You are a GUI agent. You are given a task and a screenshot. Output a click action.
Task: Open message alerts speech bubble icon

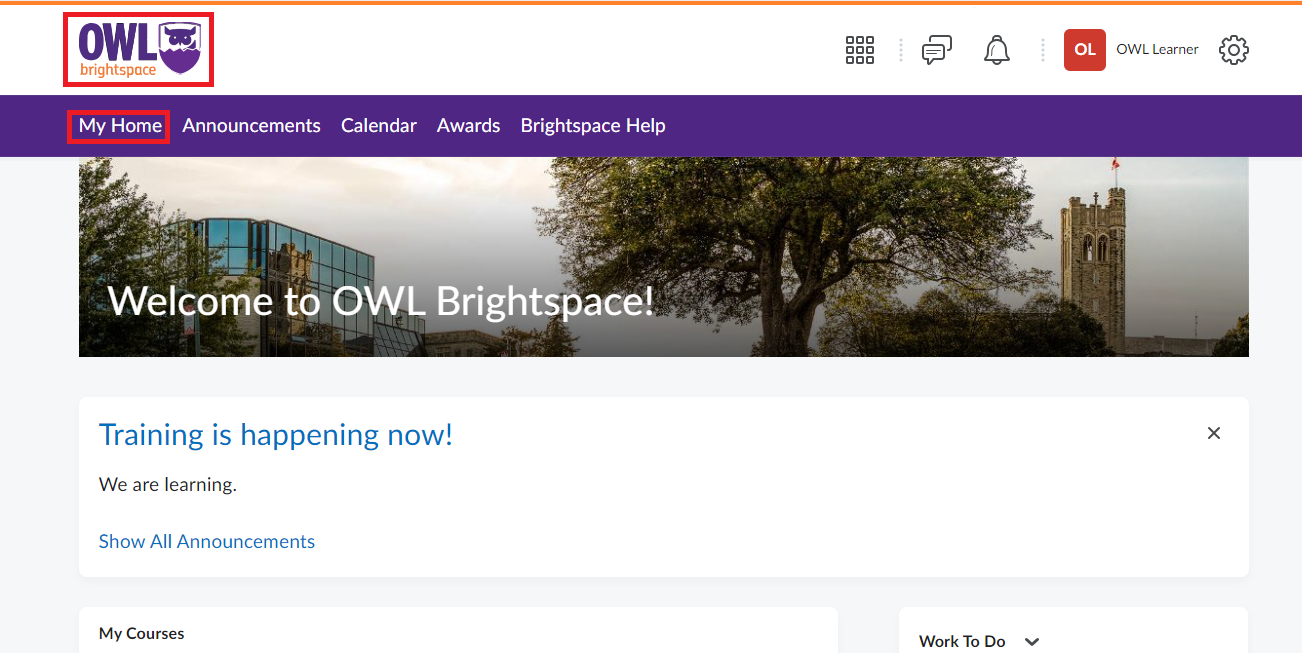point(936,50)
